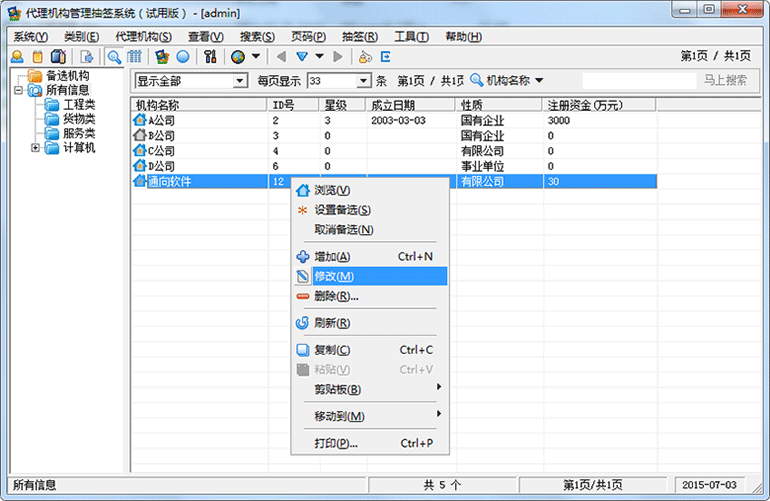Choose 增加(A) in context menu
Image resolution: width=770 pixels, height=501 pixels.
coord(370,256)
